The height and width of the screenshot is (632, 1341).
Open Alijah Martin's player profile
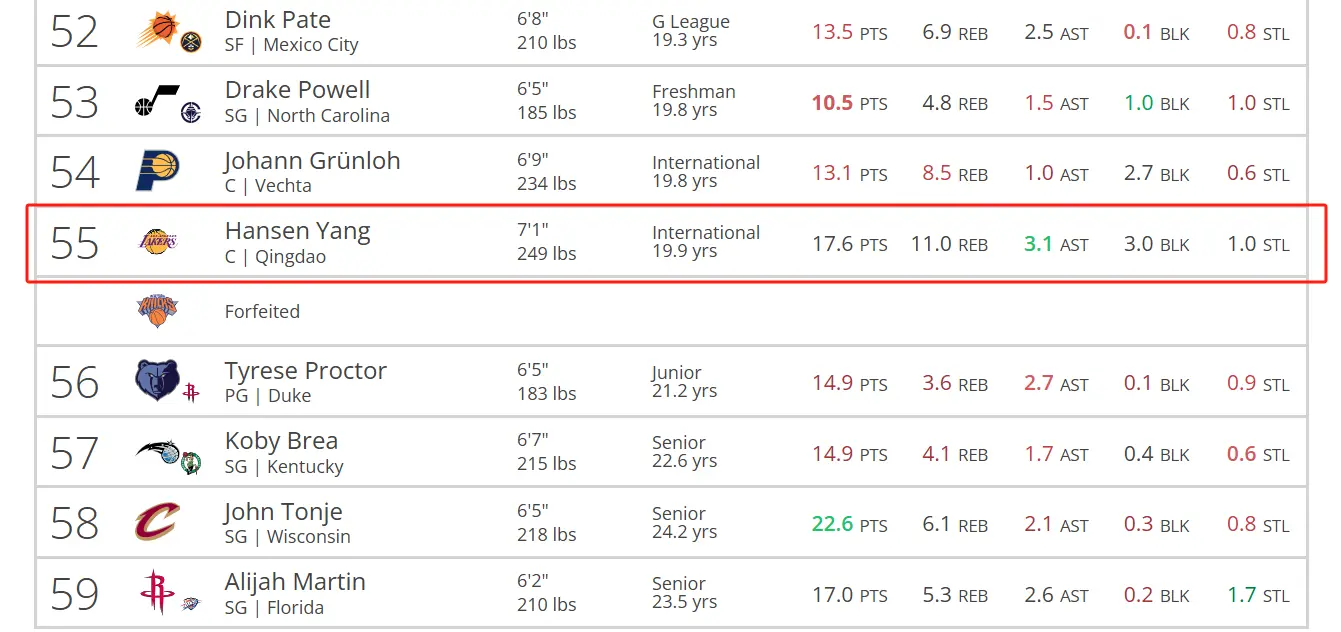[295, 582]
